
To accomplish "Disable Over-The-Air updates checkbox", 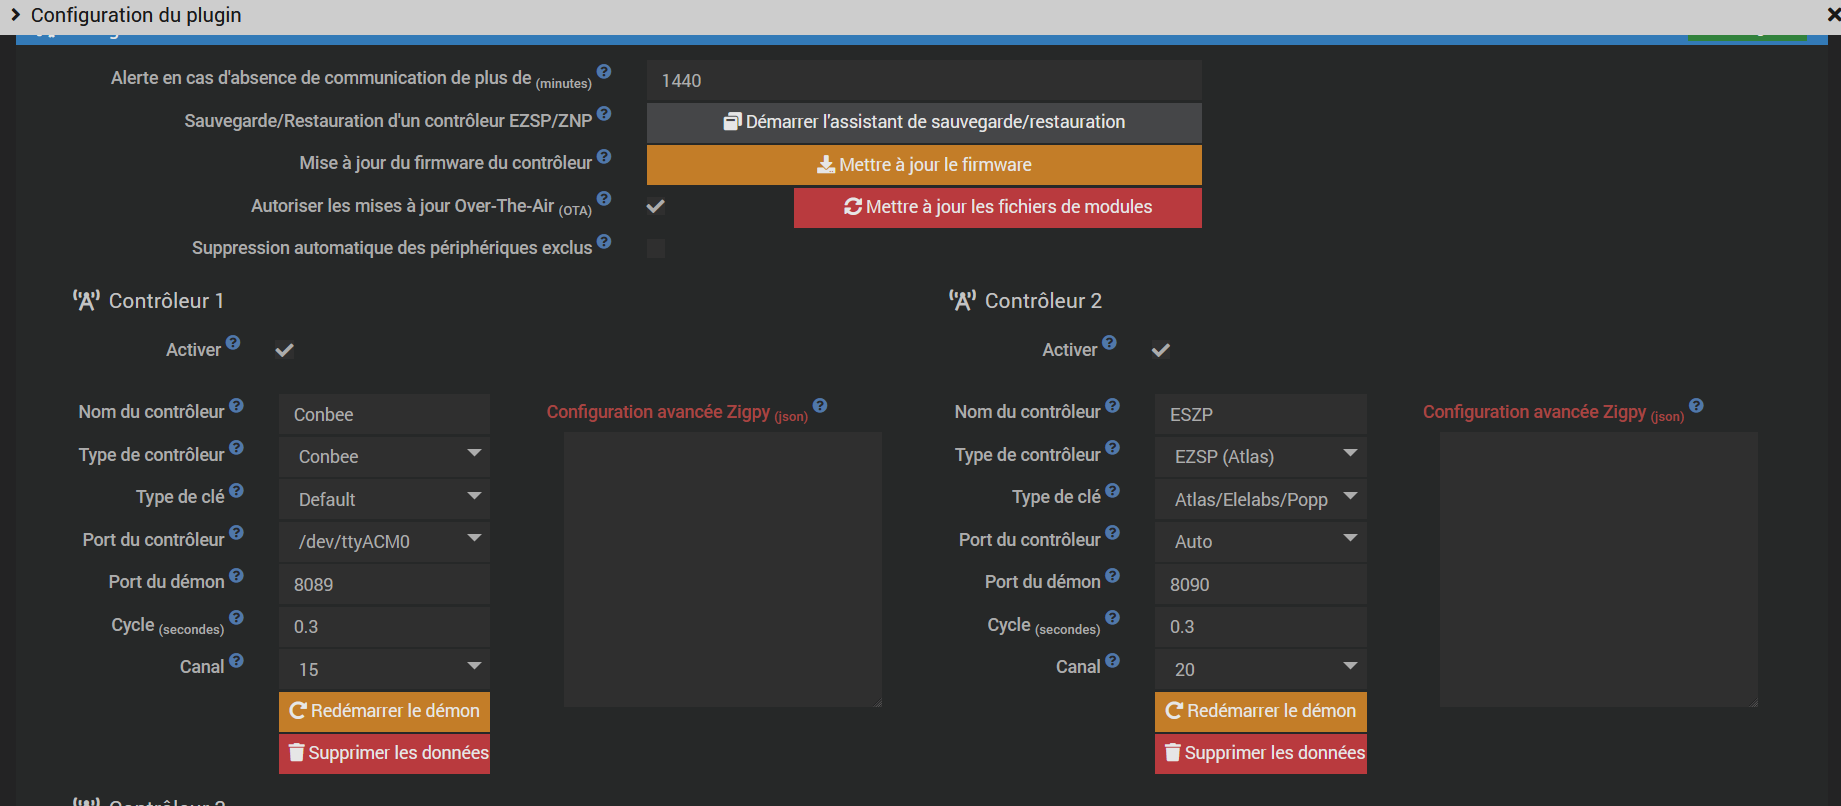I will (x=656, y=207).
